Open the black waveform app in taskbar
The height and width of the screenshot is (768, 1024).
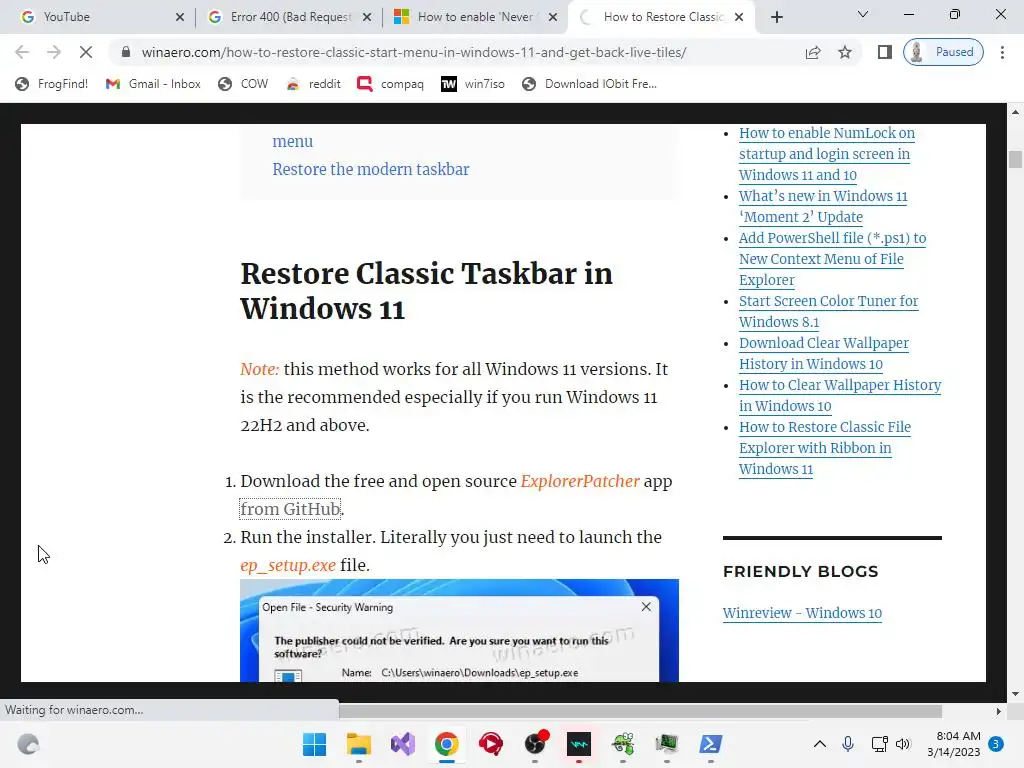pos(579,744)
